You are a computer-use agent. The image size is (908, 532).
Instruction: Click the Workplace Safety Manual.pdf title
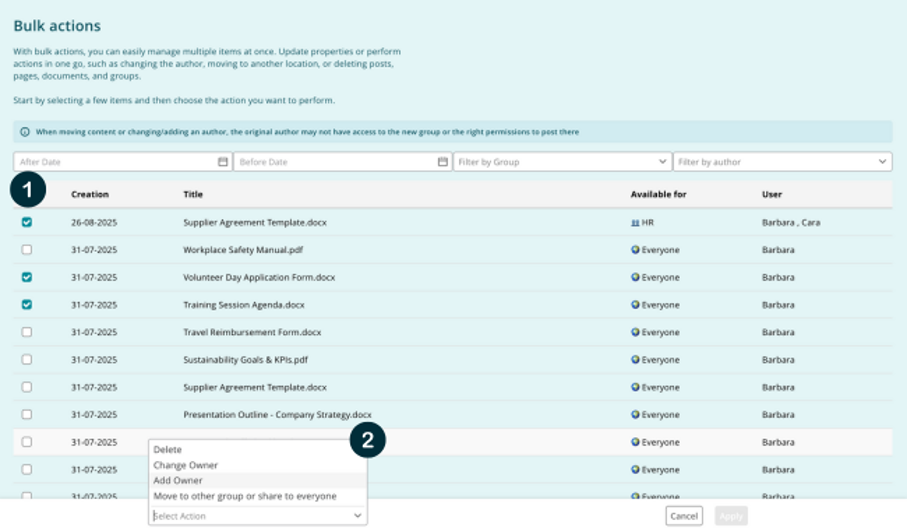pos(243,250)
